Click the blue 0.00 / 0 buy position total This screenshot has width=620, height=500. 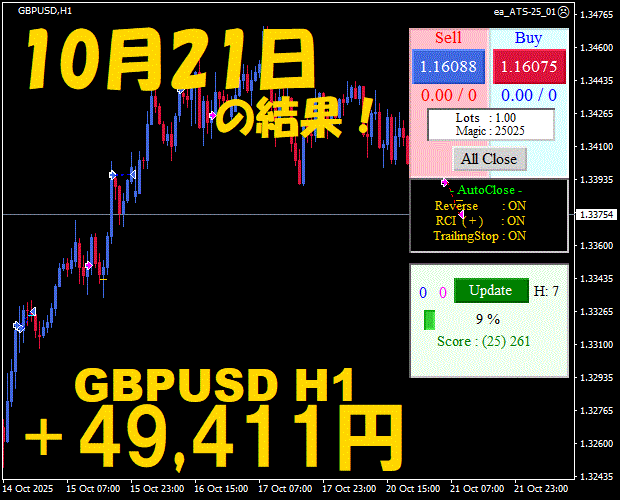pos(529,96)
